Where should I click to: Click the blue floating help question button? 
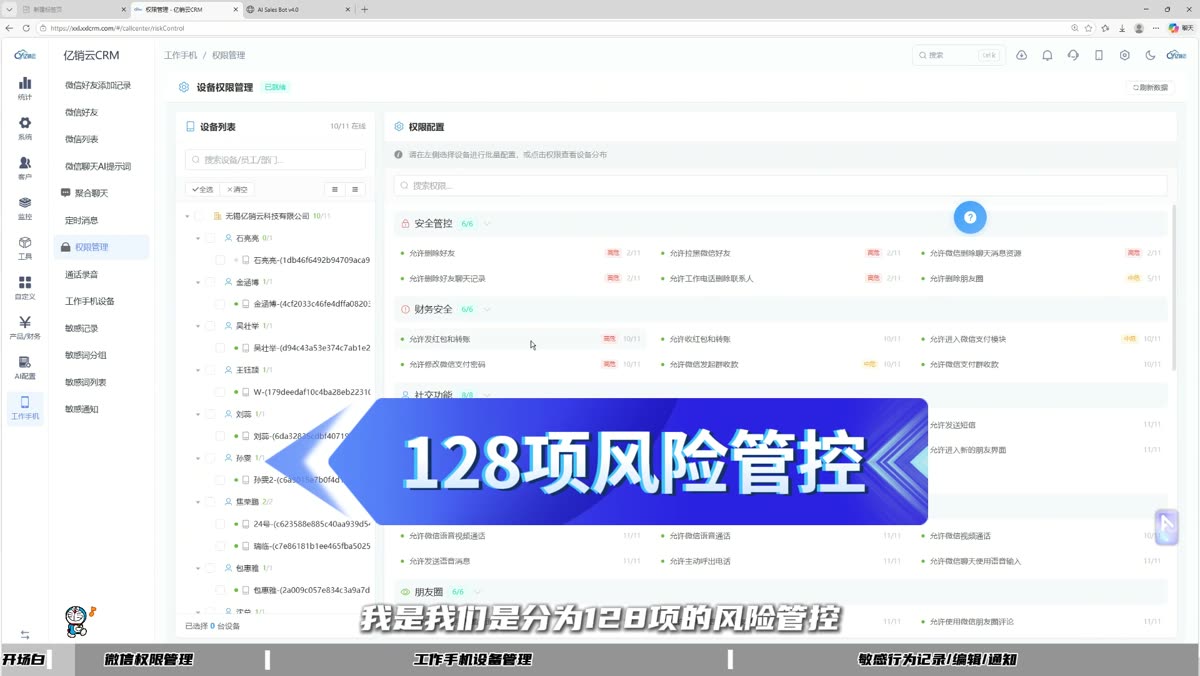point(969,217)
